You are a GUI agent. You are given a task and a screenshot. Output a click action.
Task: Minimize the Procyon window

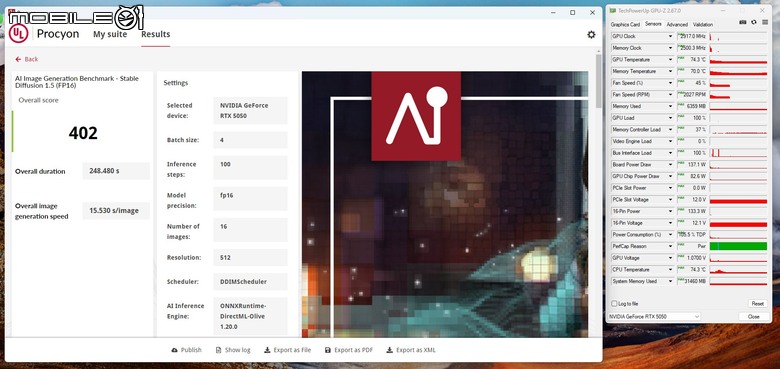click(553, 12)
